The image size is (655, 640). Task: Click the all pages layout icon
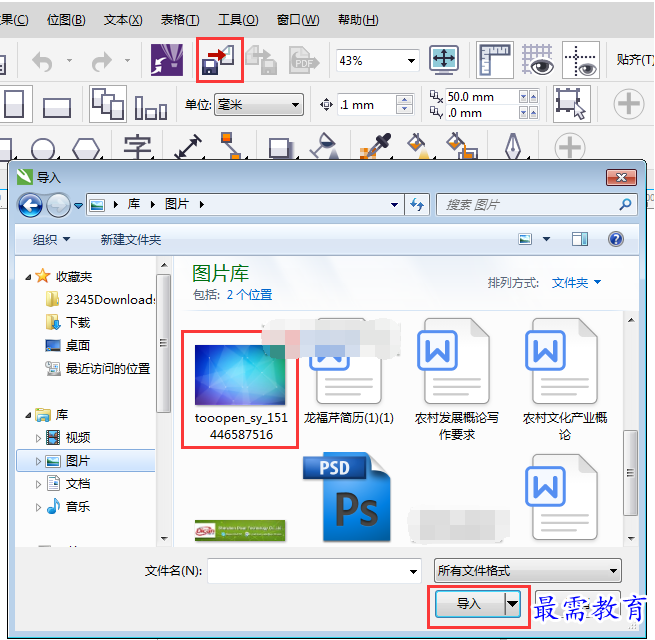108,104
